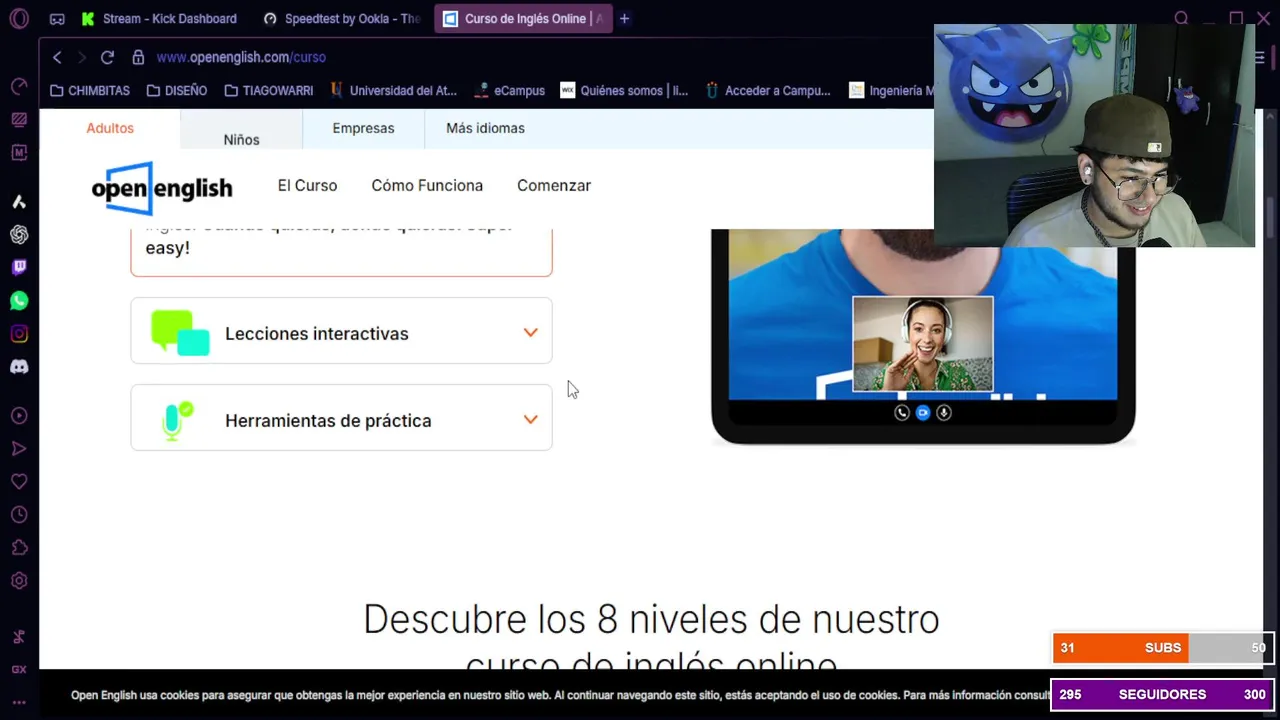This screenshot has width=1280, height=720.
Task: Open Ingeniería bookmark
Action: pyautogui.click(x=891, y=90)
